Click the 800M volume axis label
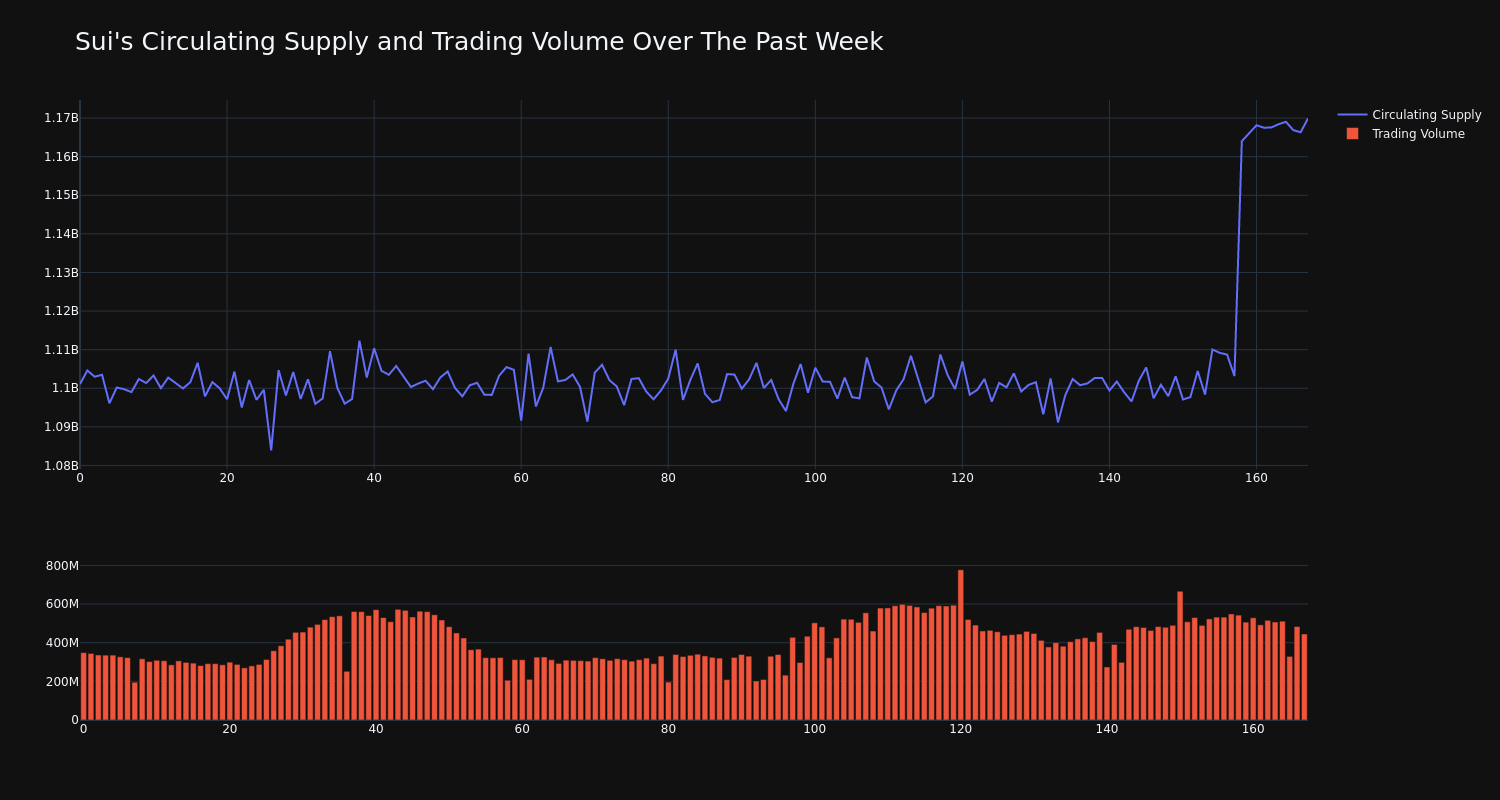 point(62,565)
